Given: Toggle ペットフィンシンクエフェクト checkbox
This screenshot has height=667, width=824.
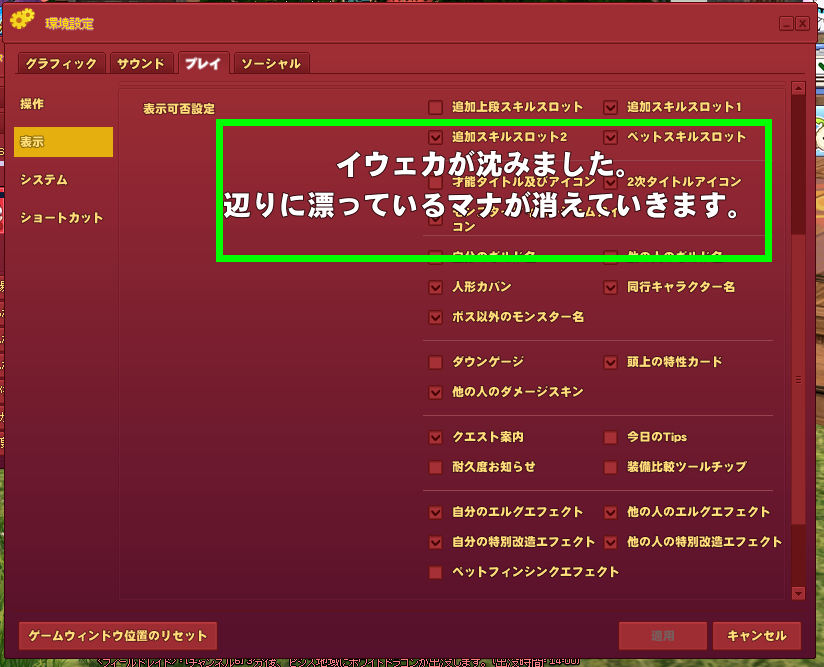Looking at the screenshot, I should pos(435,572).
